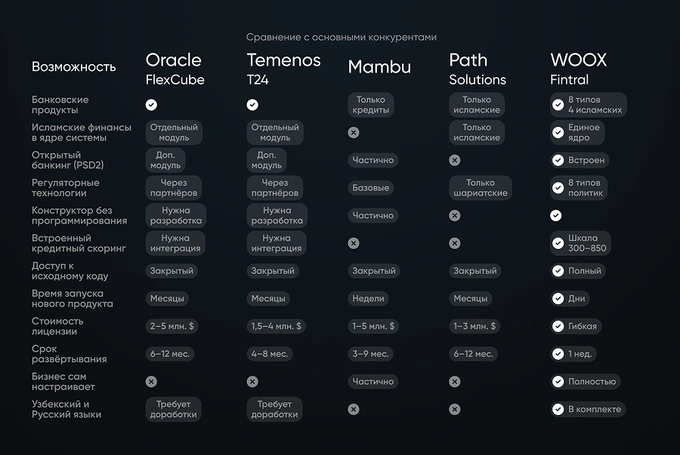Click WOOX's checkmark in Конструктор без программирования row
Screen dimensions: 680x455
(556, 215)
